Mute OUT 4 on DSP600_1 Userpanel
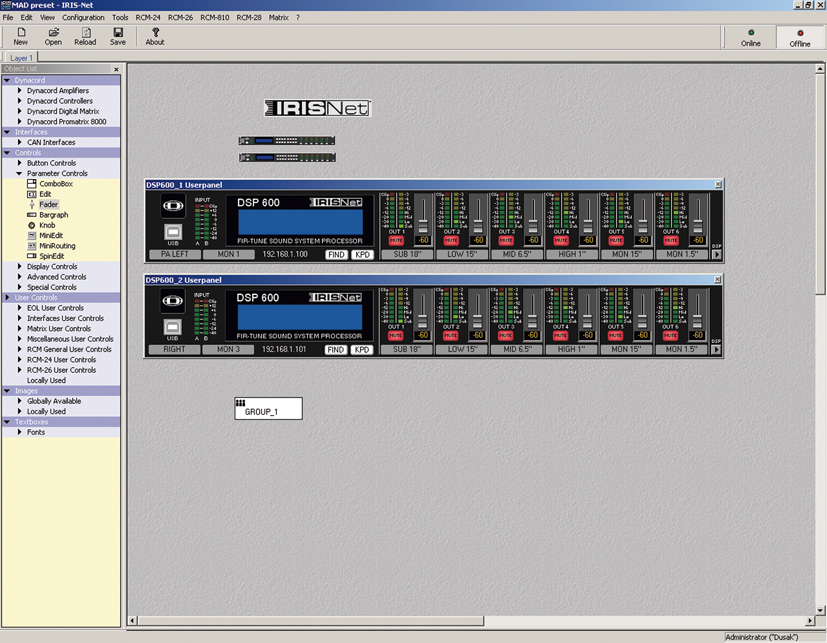This screenshot has height=643, width=827. pos(561,241)
